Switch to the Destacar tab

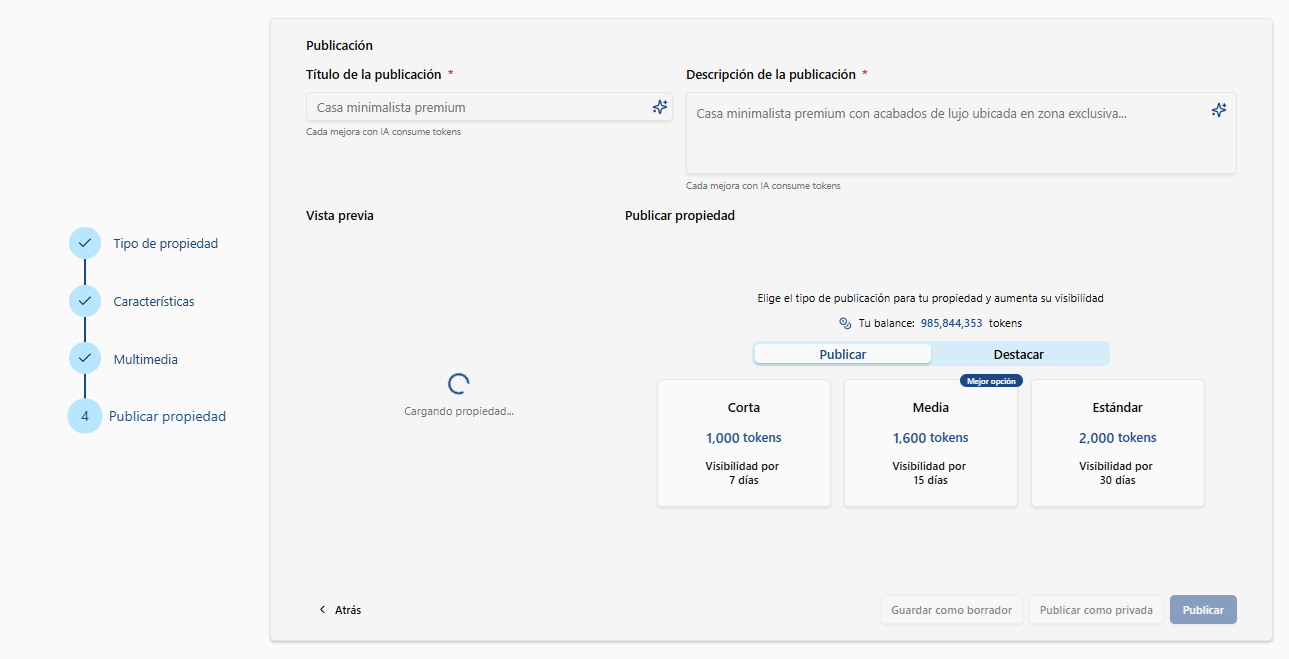pyautogui.click(x=1018, y=354)
